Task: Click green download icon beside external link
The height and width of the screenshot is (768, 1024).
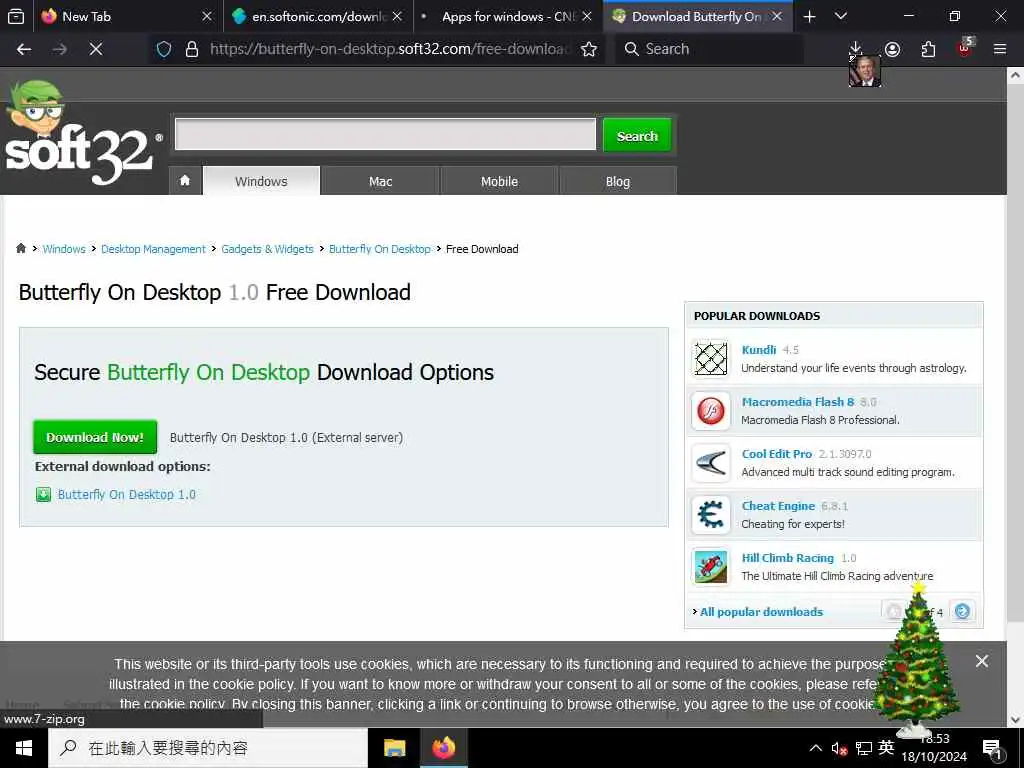Action: 43,494
